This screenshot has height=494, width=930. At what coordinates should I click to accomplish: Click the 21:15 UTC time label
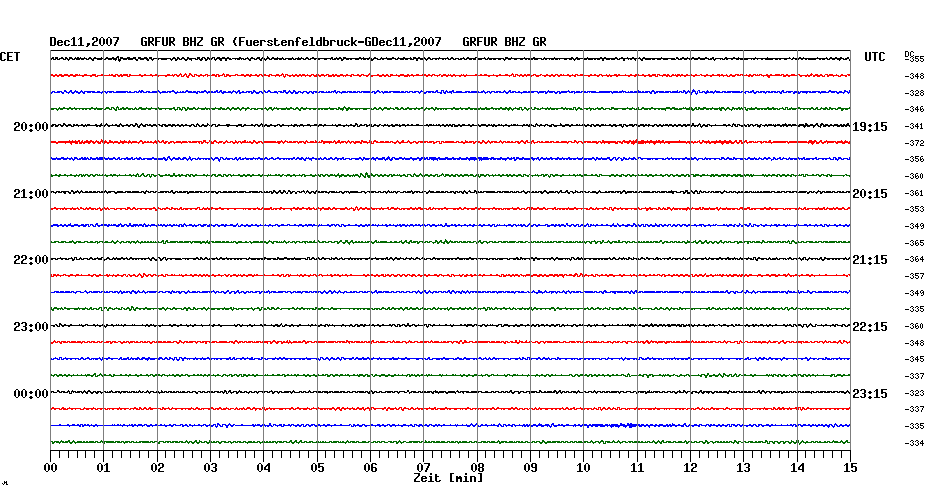[x=870, y=260]
